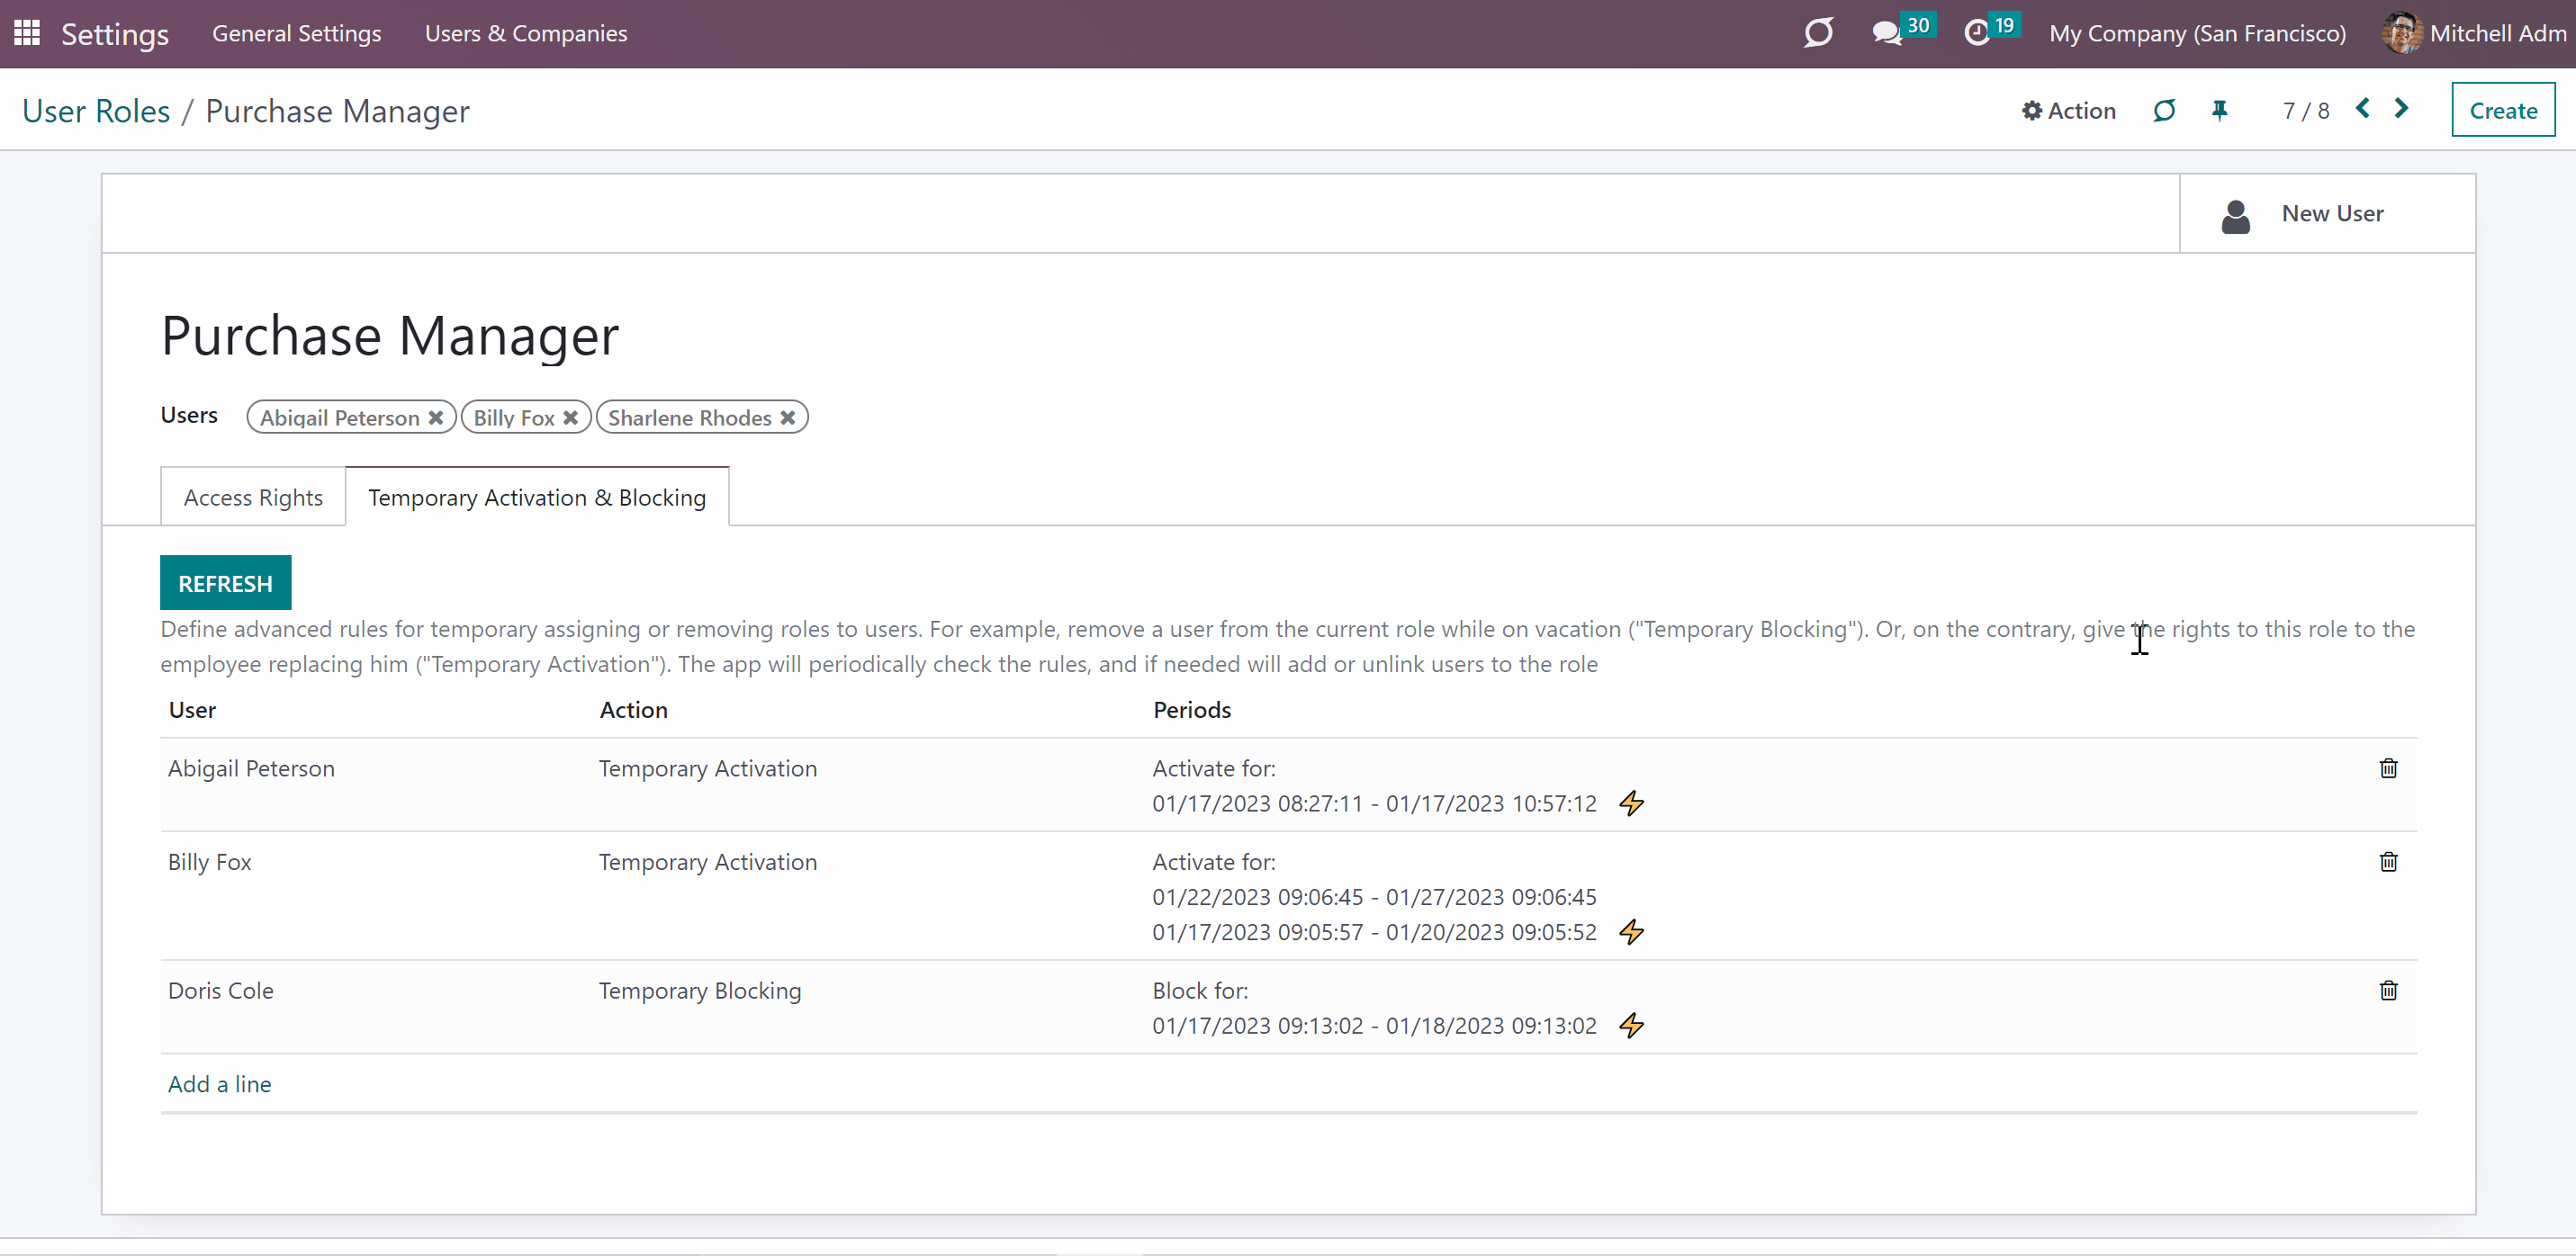Click the Purchase Manager role title field
The width and height of the screenshot is (2576, 1256).
pyautogui.click(x=390, y=336)
